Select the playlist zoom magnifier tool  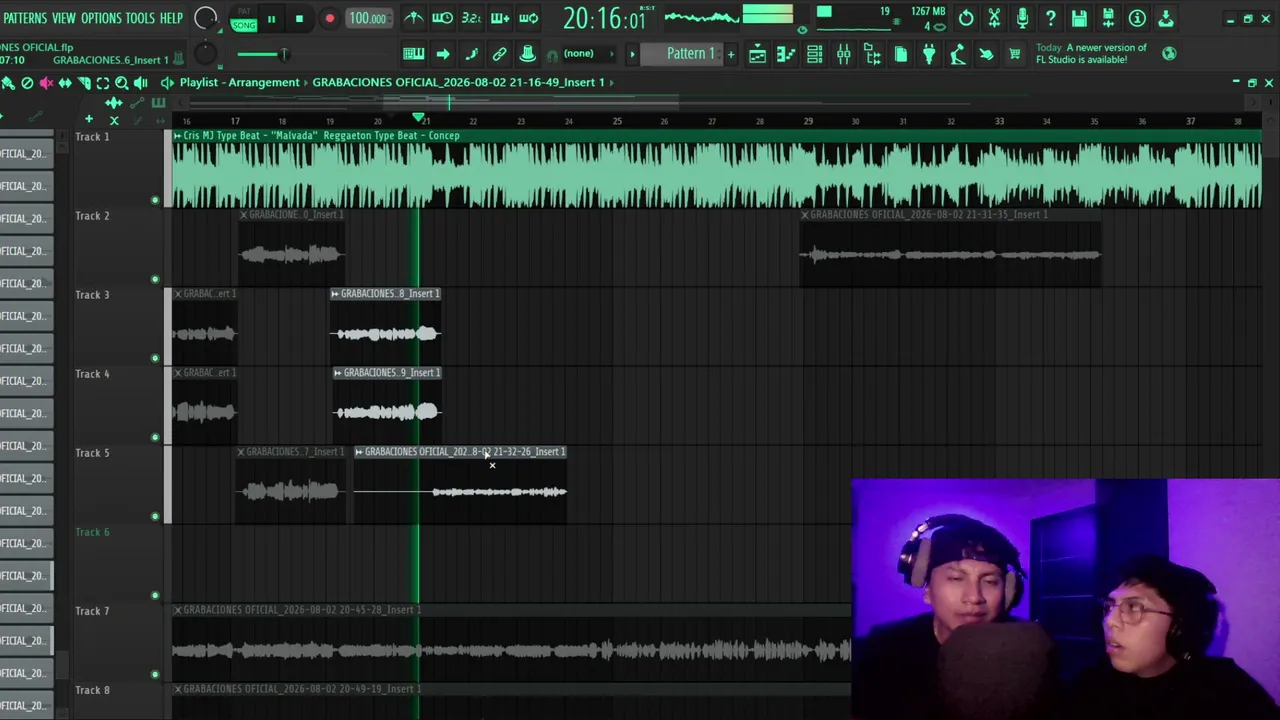pos(121,83)
